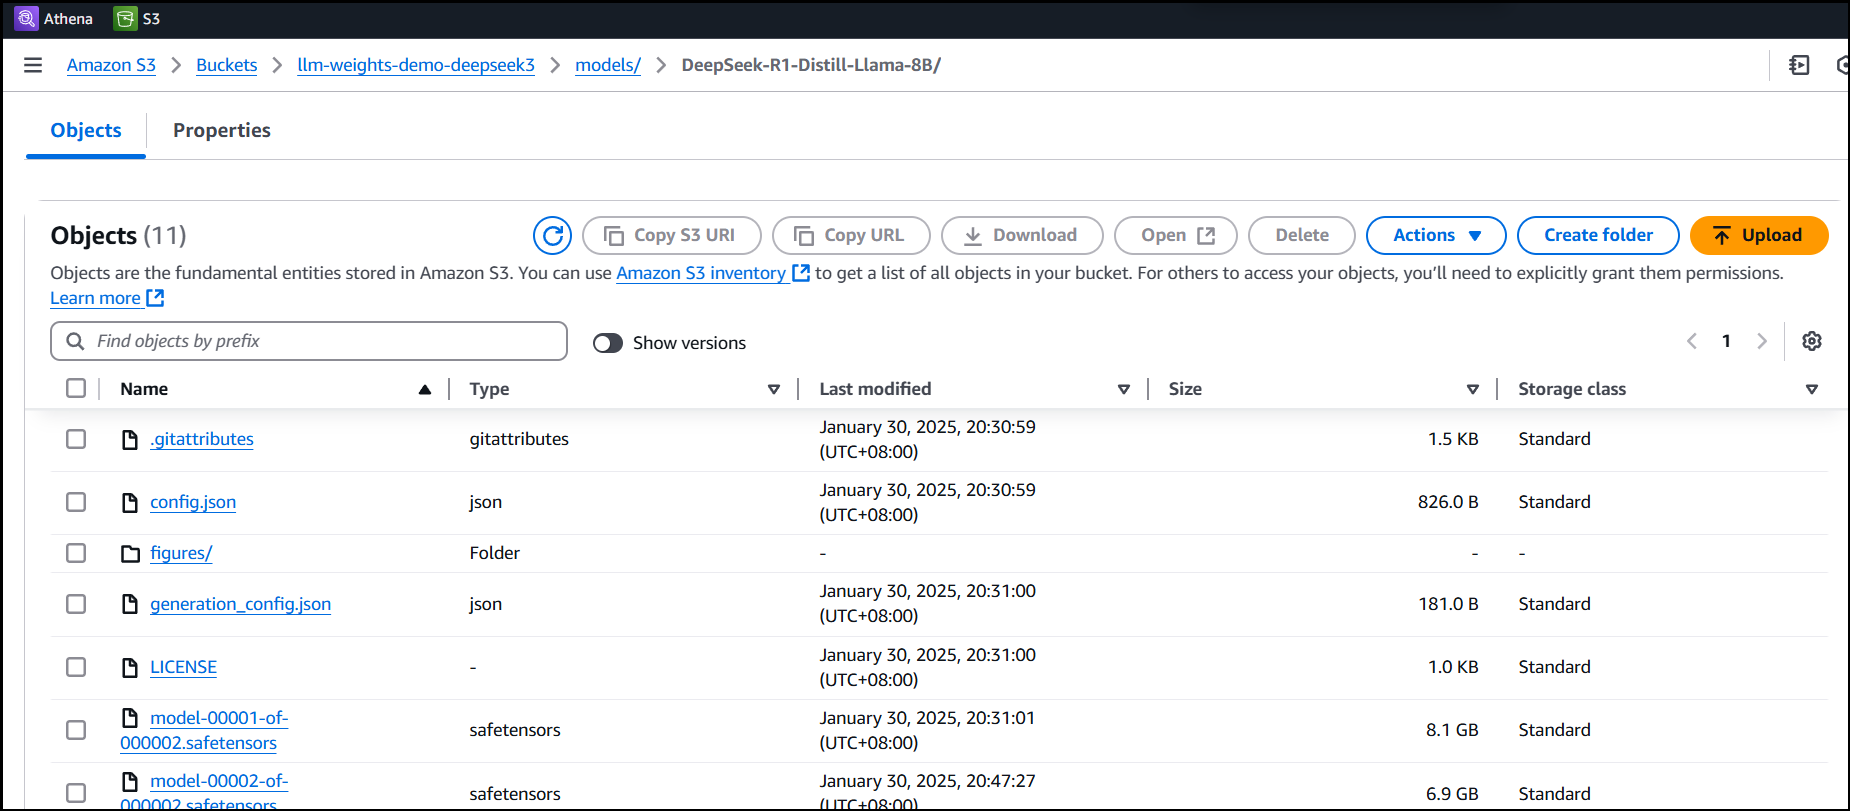Select the figures/ folder checkbox
Image resolution: width=1850 pixels, height=811 pixels.
(76, 553)
